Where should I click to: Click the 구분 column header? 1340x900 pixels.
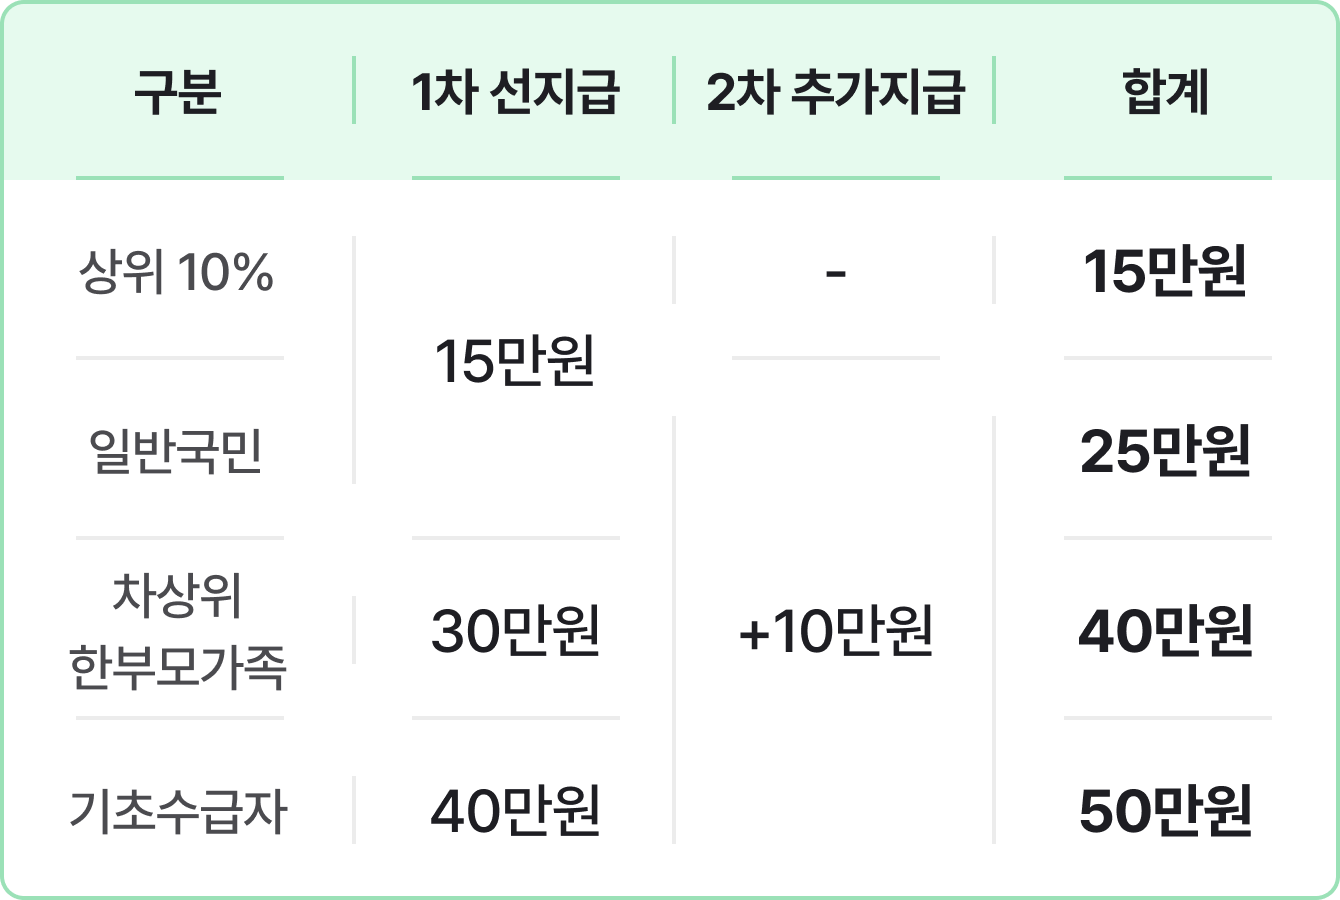pos(178,91)
